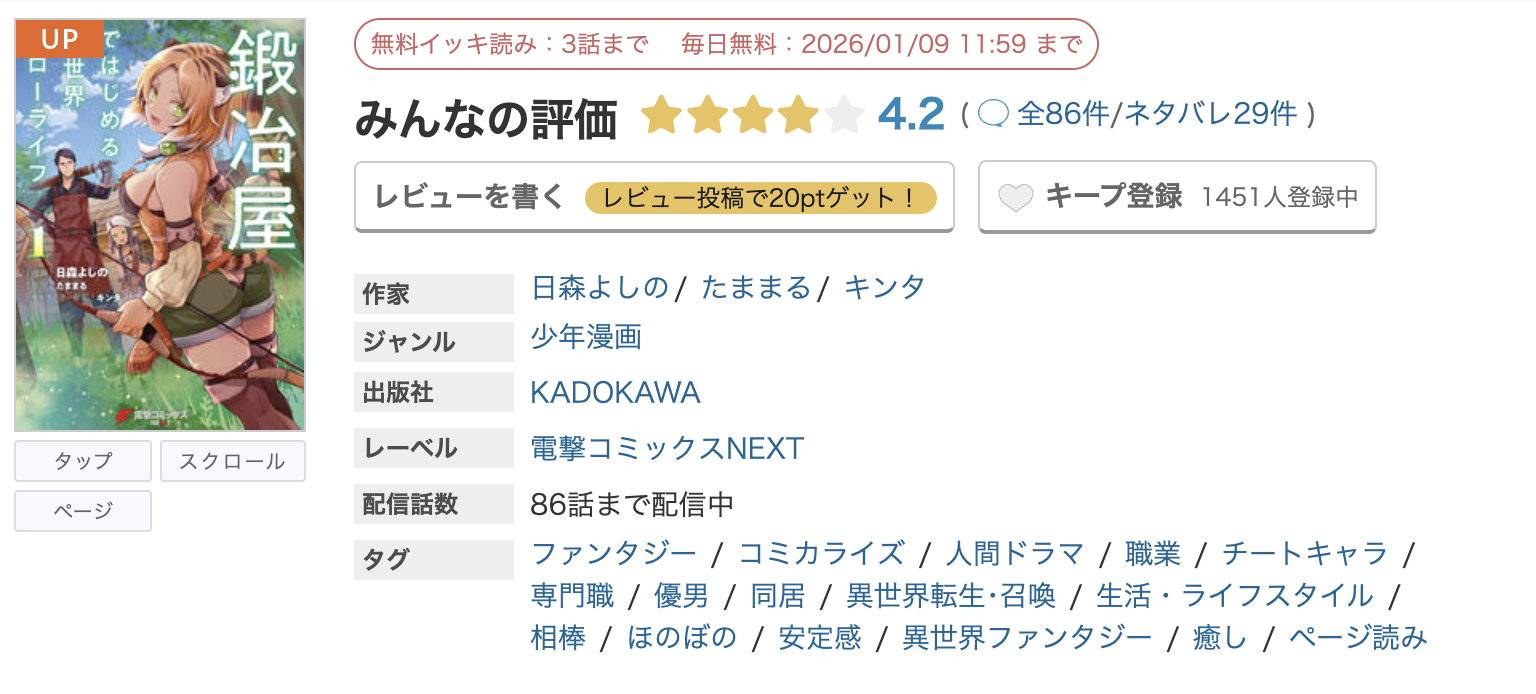
Task: Open the 少年漫画 genre link
Action: 585,339
